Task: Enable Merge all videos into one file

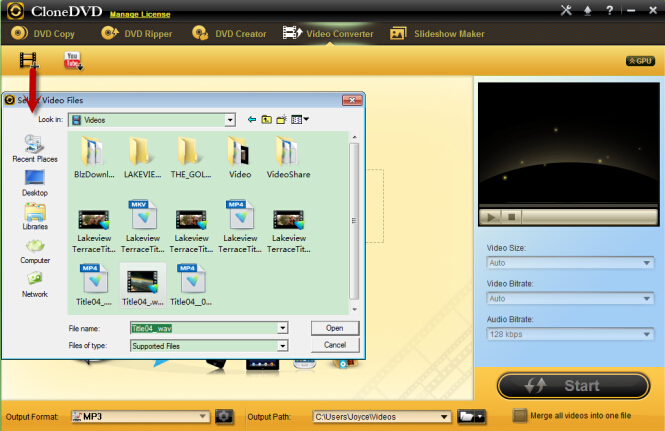Action: tap(520, 416)
